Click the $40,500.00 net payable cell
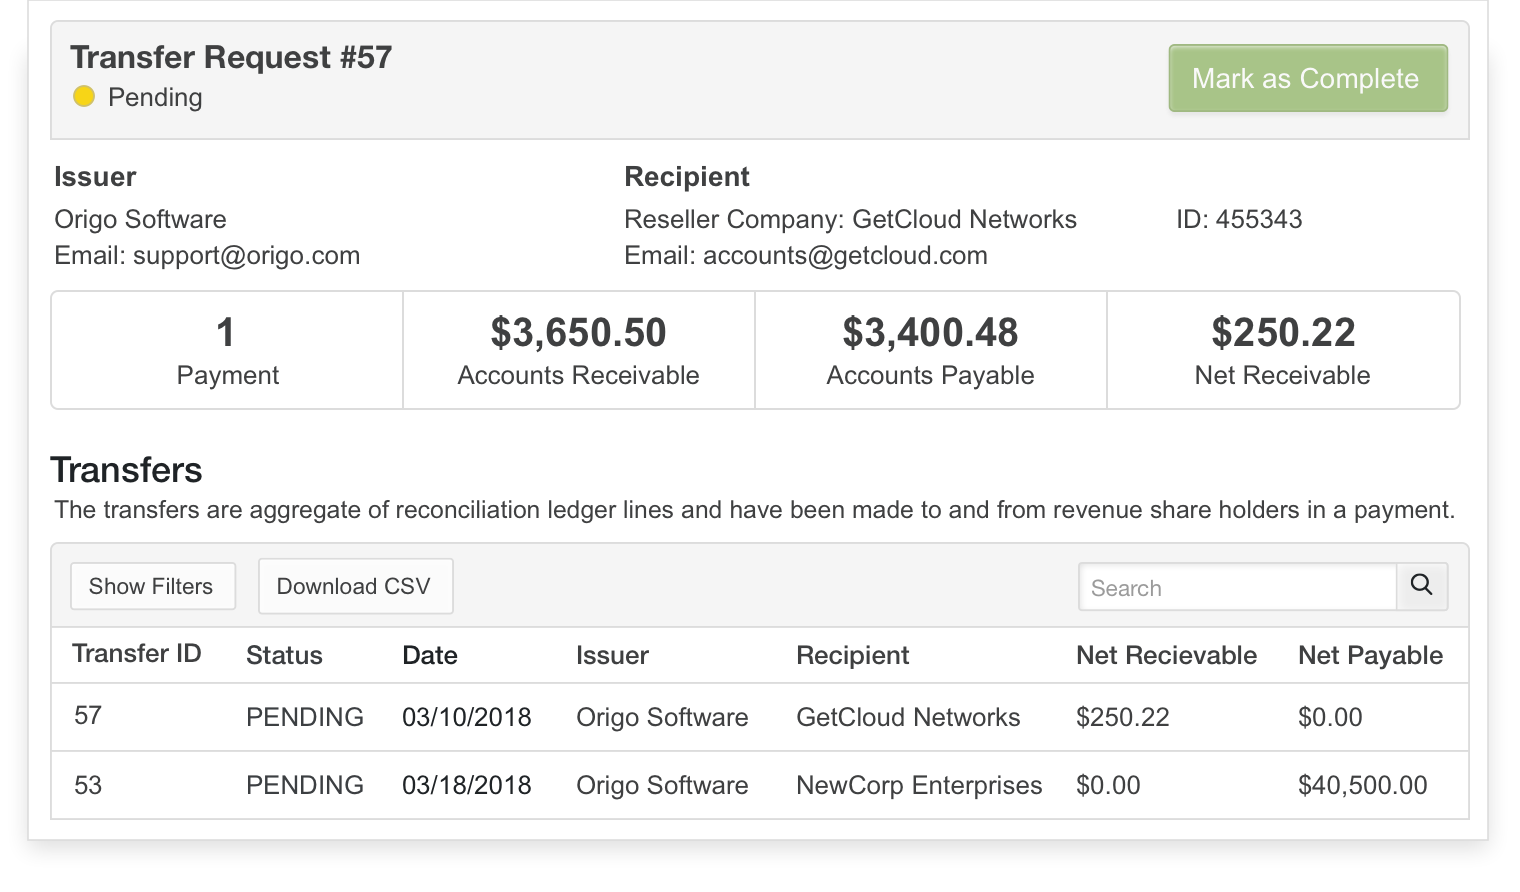Image resolution: width=1520 pixels, height=892 pixels. pyautogui.click(x=1362, y=785)
